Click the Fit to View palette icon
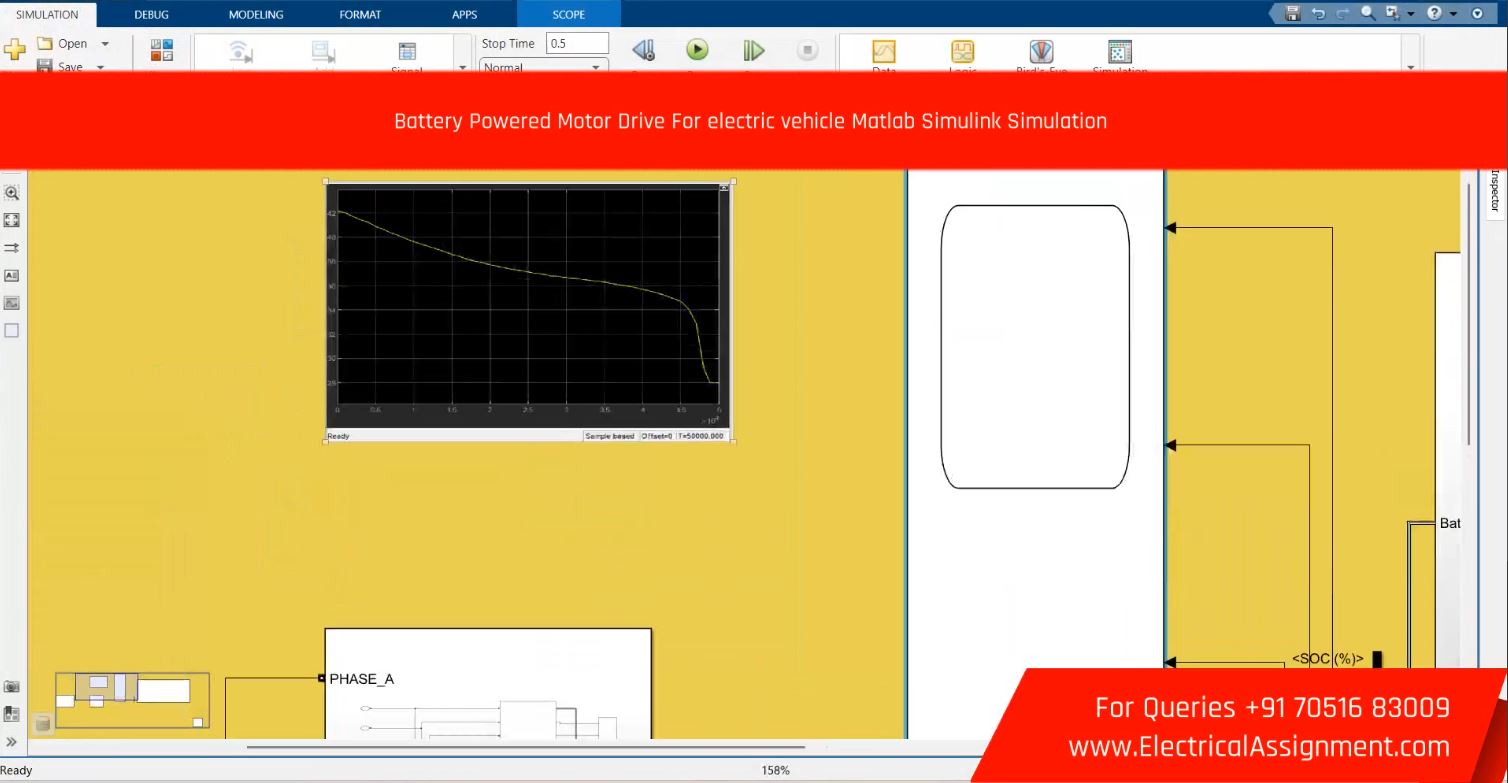 (x=12, y=220)
